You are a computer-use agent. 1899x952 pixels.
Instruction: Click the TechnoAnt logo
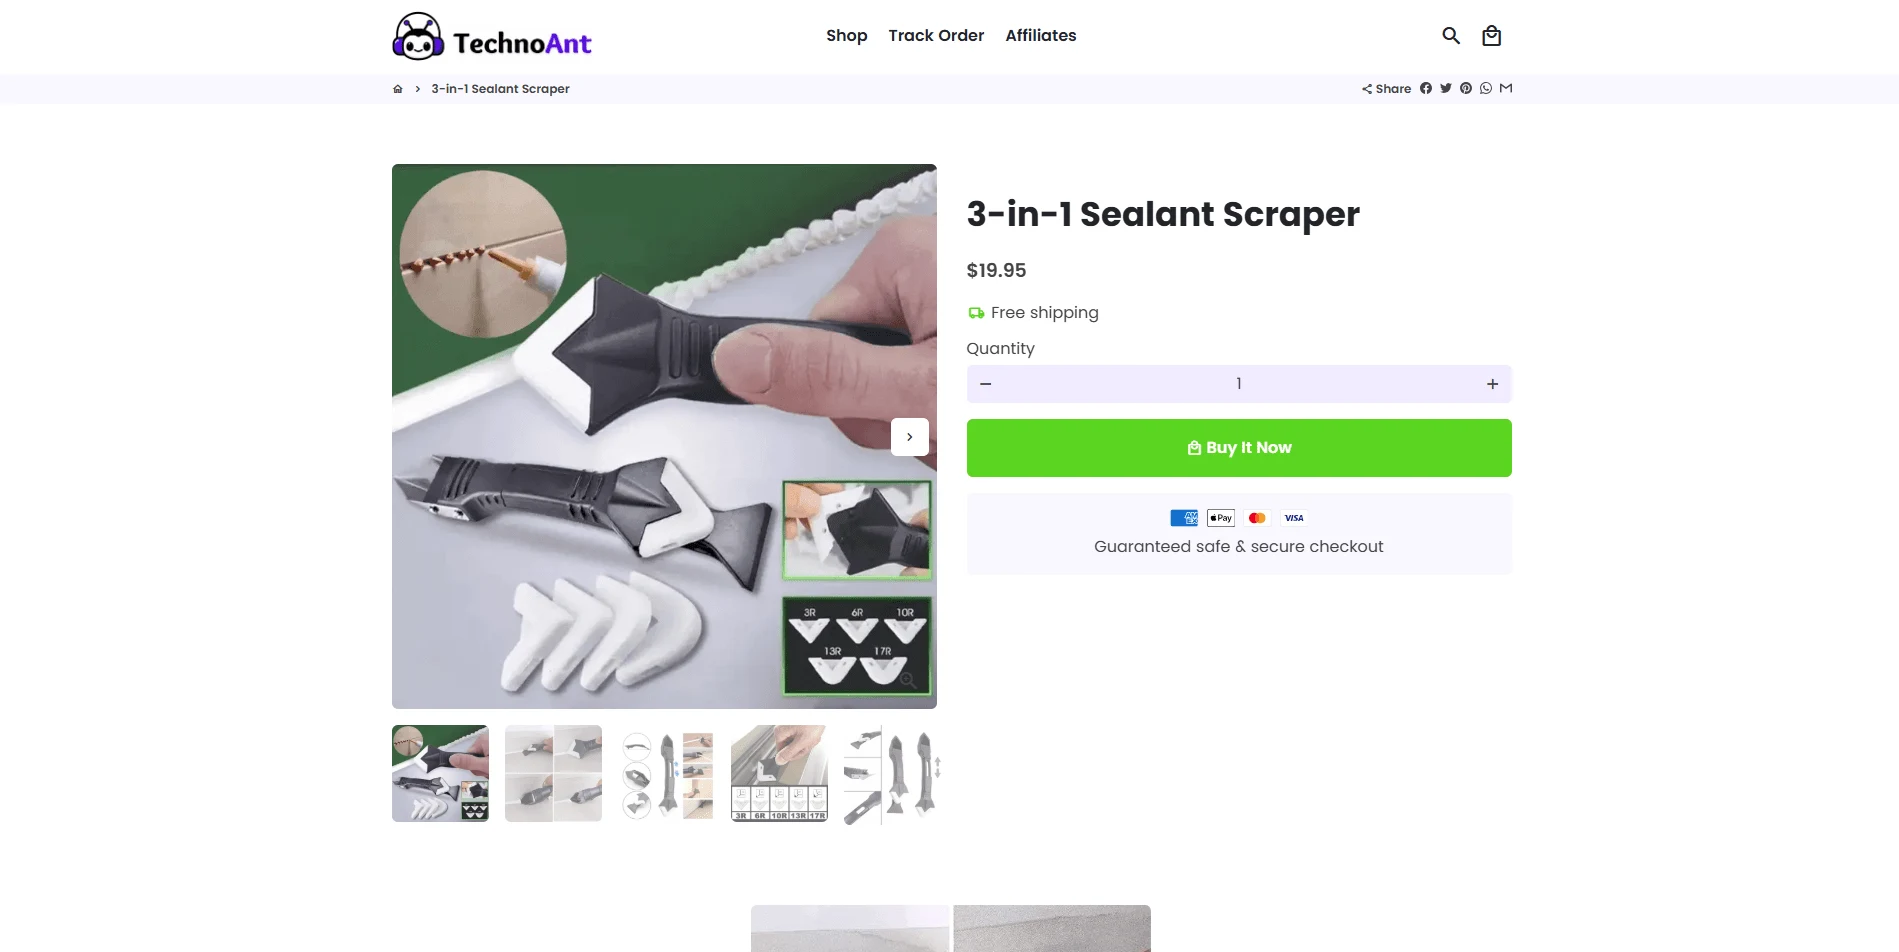tap(492, 37)
